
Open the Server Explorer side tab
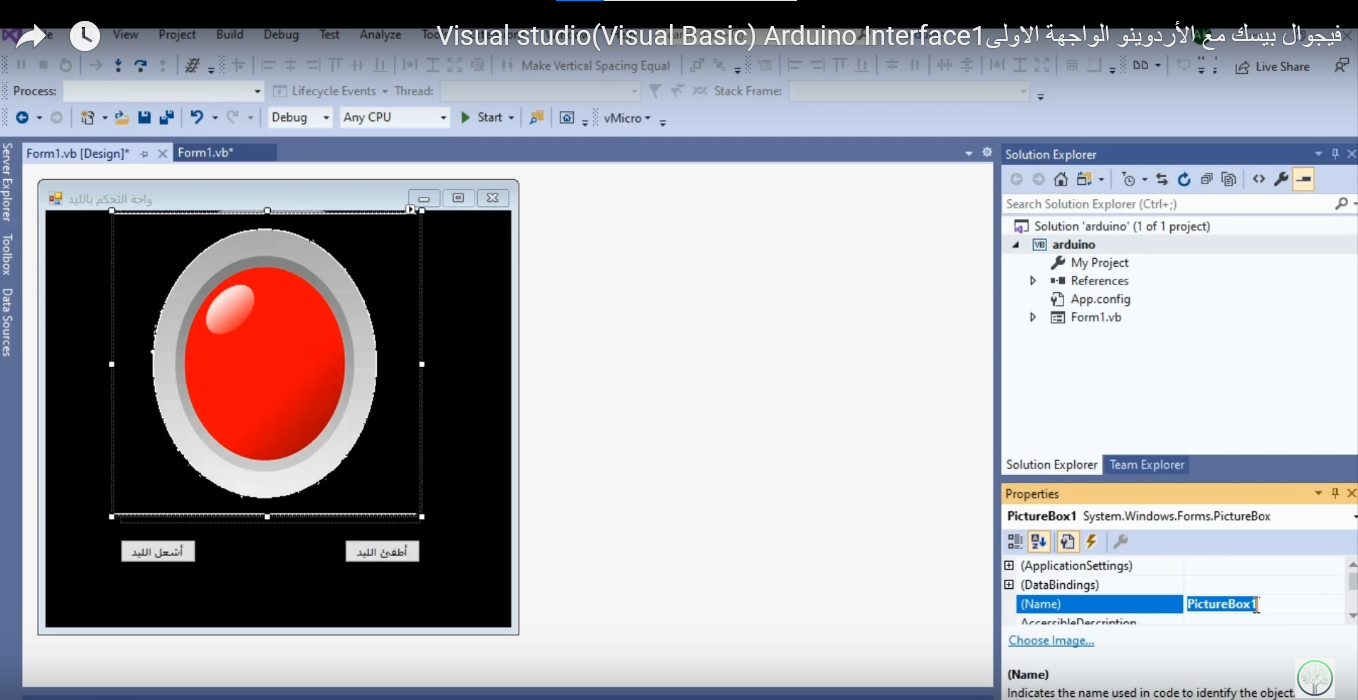click(6, 181)
